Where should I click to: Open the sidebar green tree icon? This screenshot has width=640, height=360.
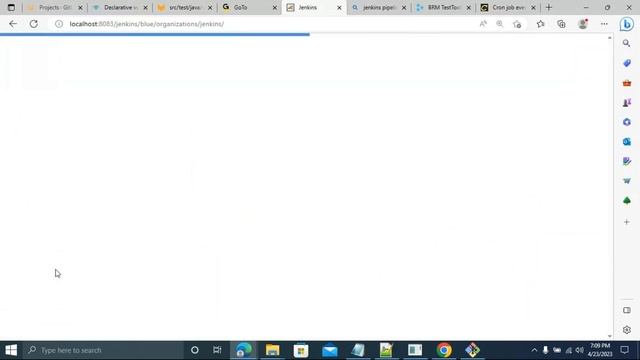click(627, 200)
